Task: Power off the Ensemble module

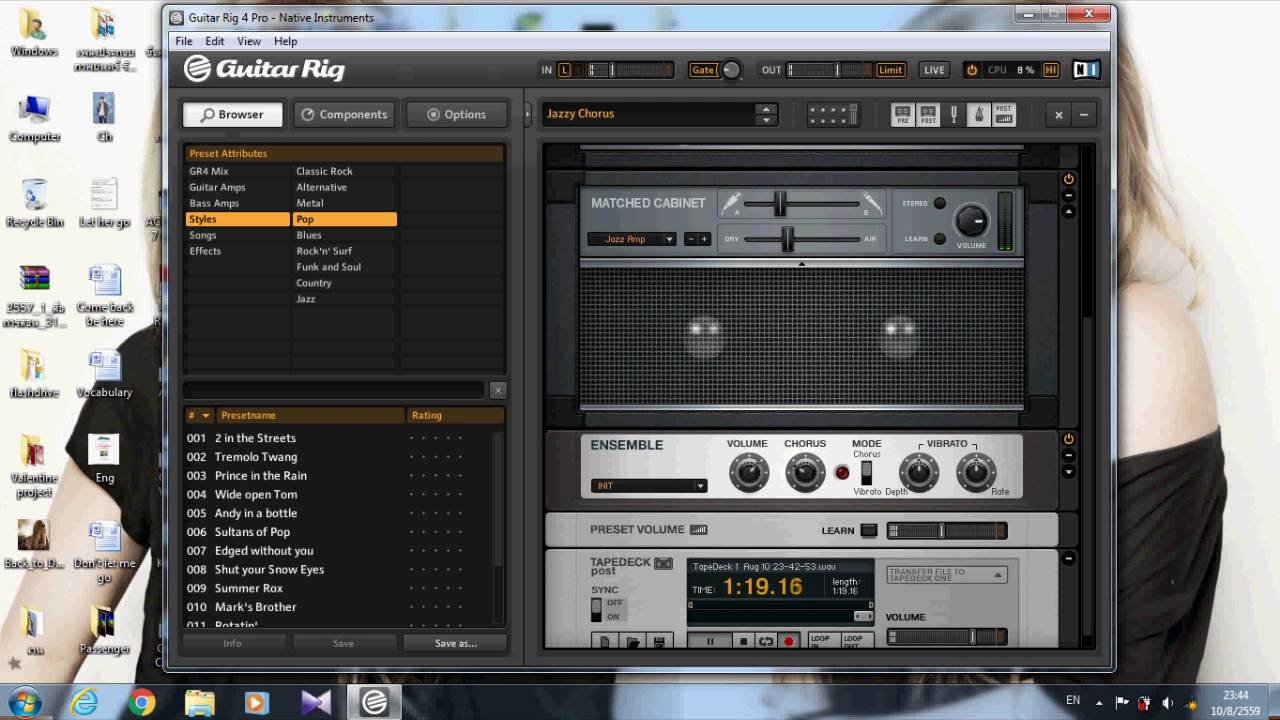Action: click(1068, 439)
